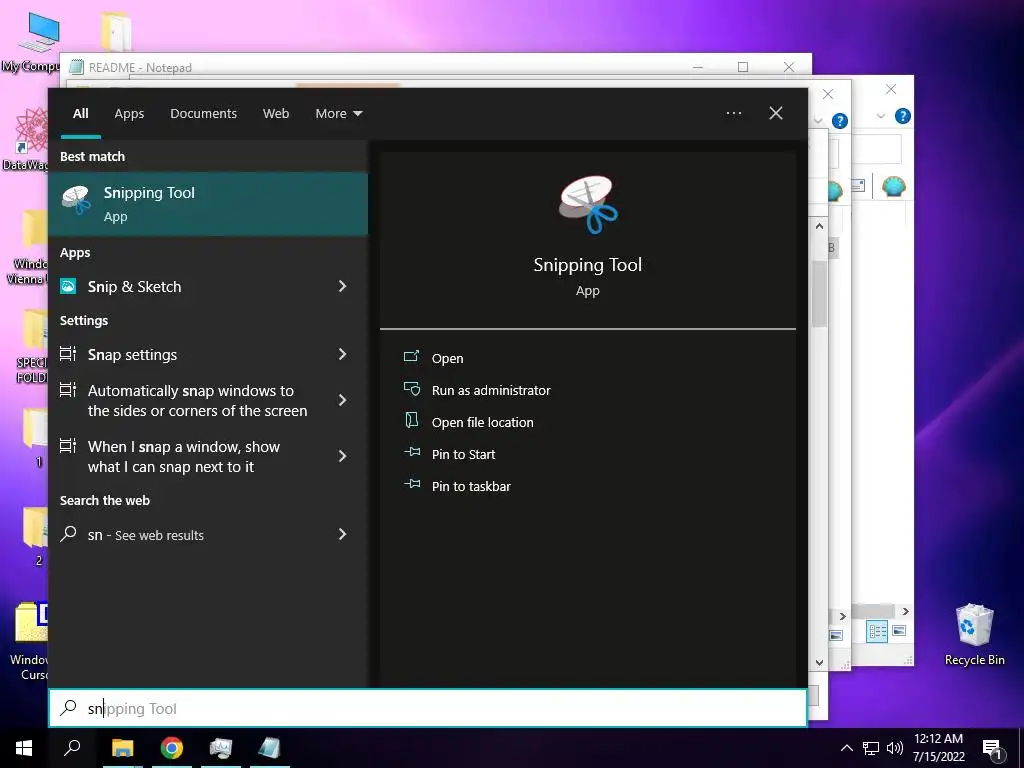Click the details view icon in rear window
The image size is (1024, 768).
(x=877, y=631)
